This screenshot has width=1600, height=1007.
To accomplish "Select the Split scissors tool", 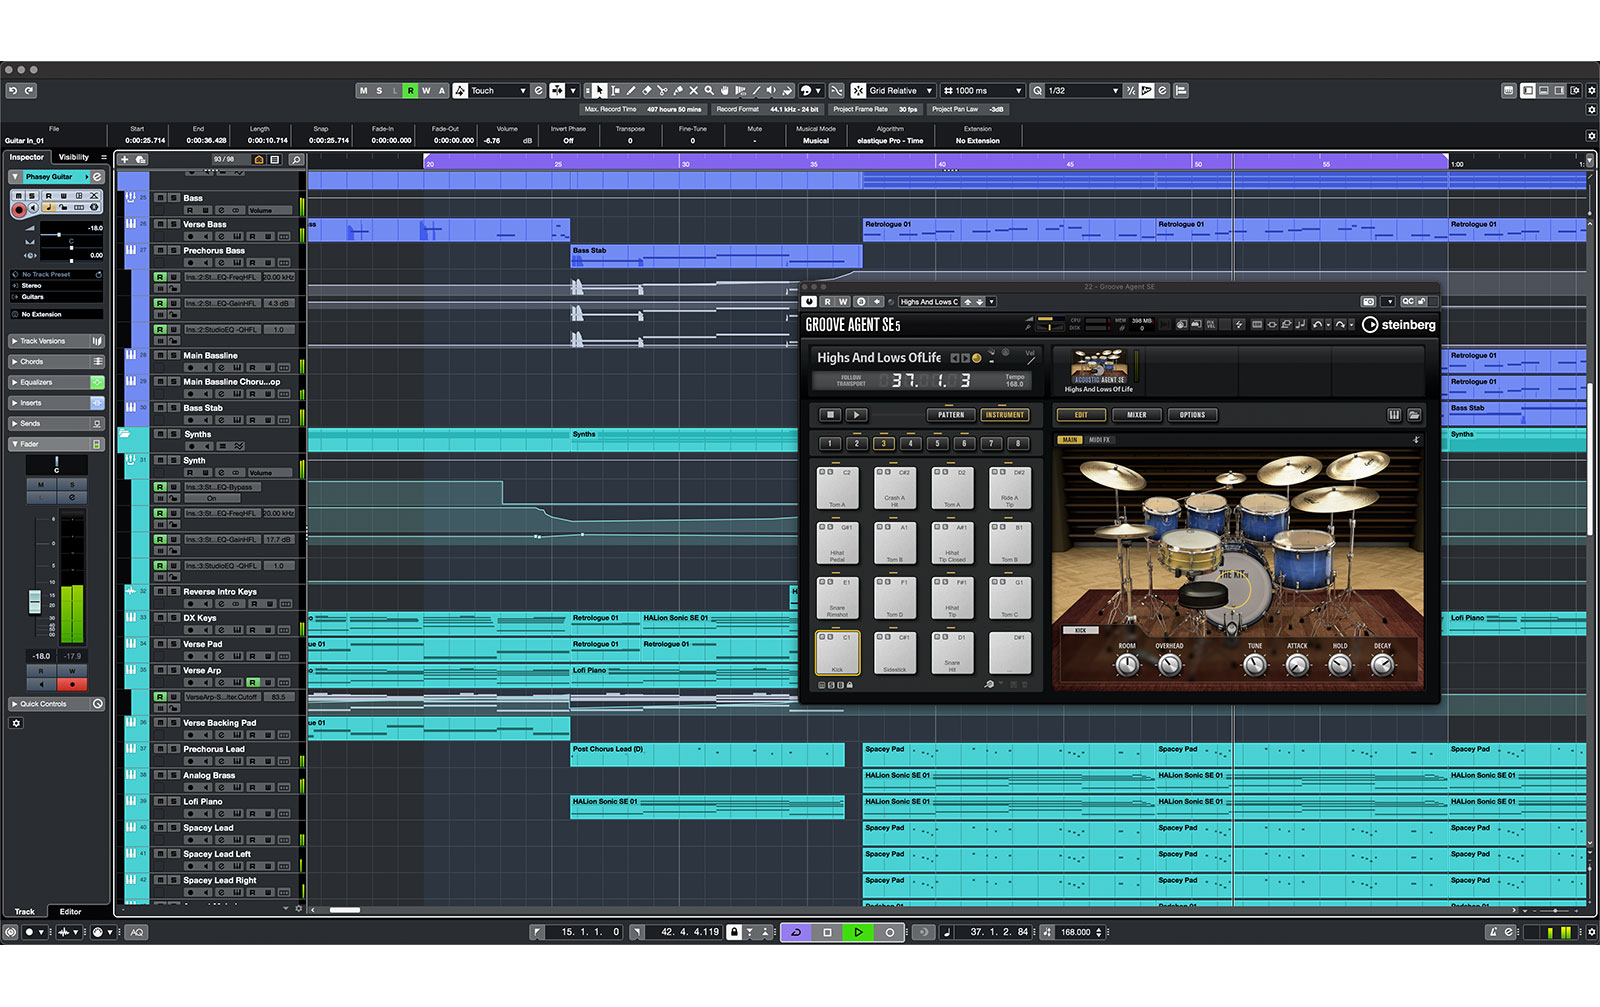I will (662, 90).
